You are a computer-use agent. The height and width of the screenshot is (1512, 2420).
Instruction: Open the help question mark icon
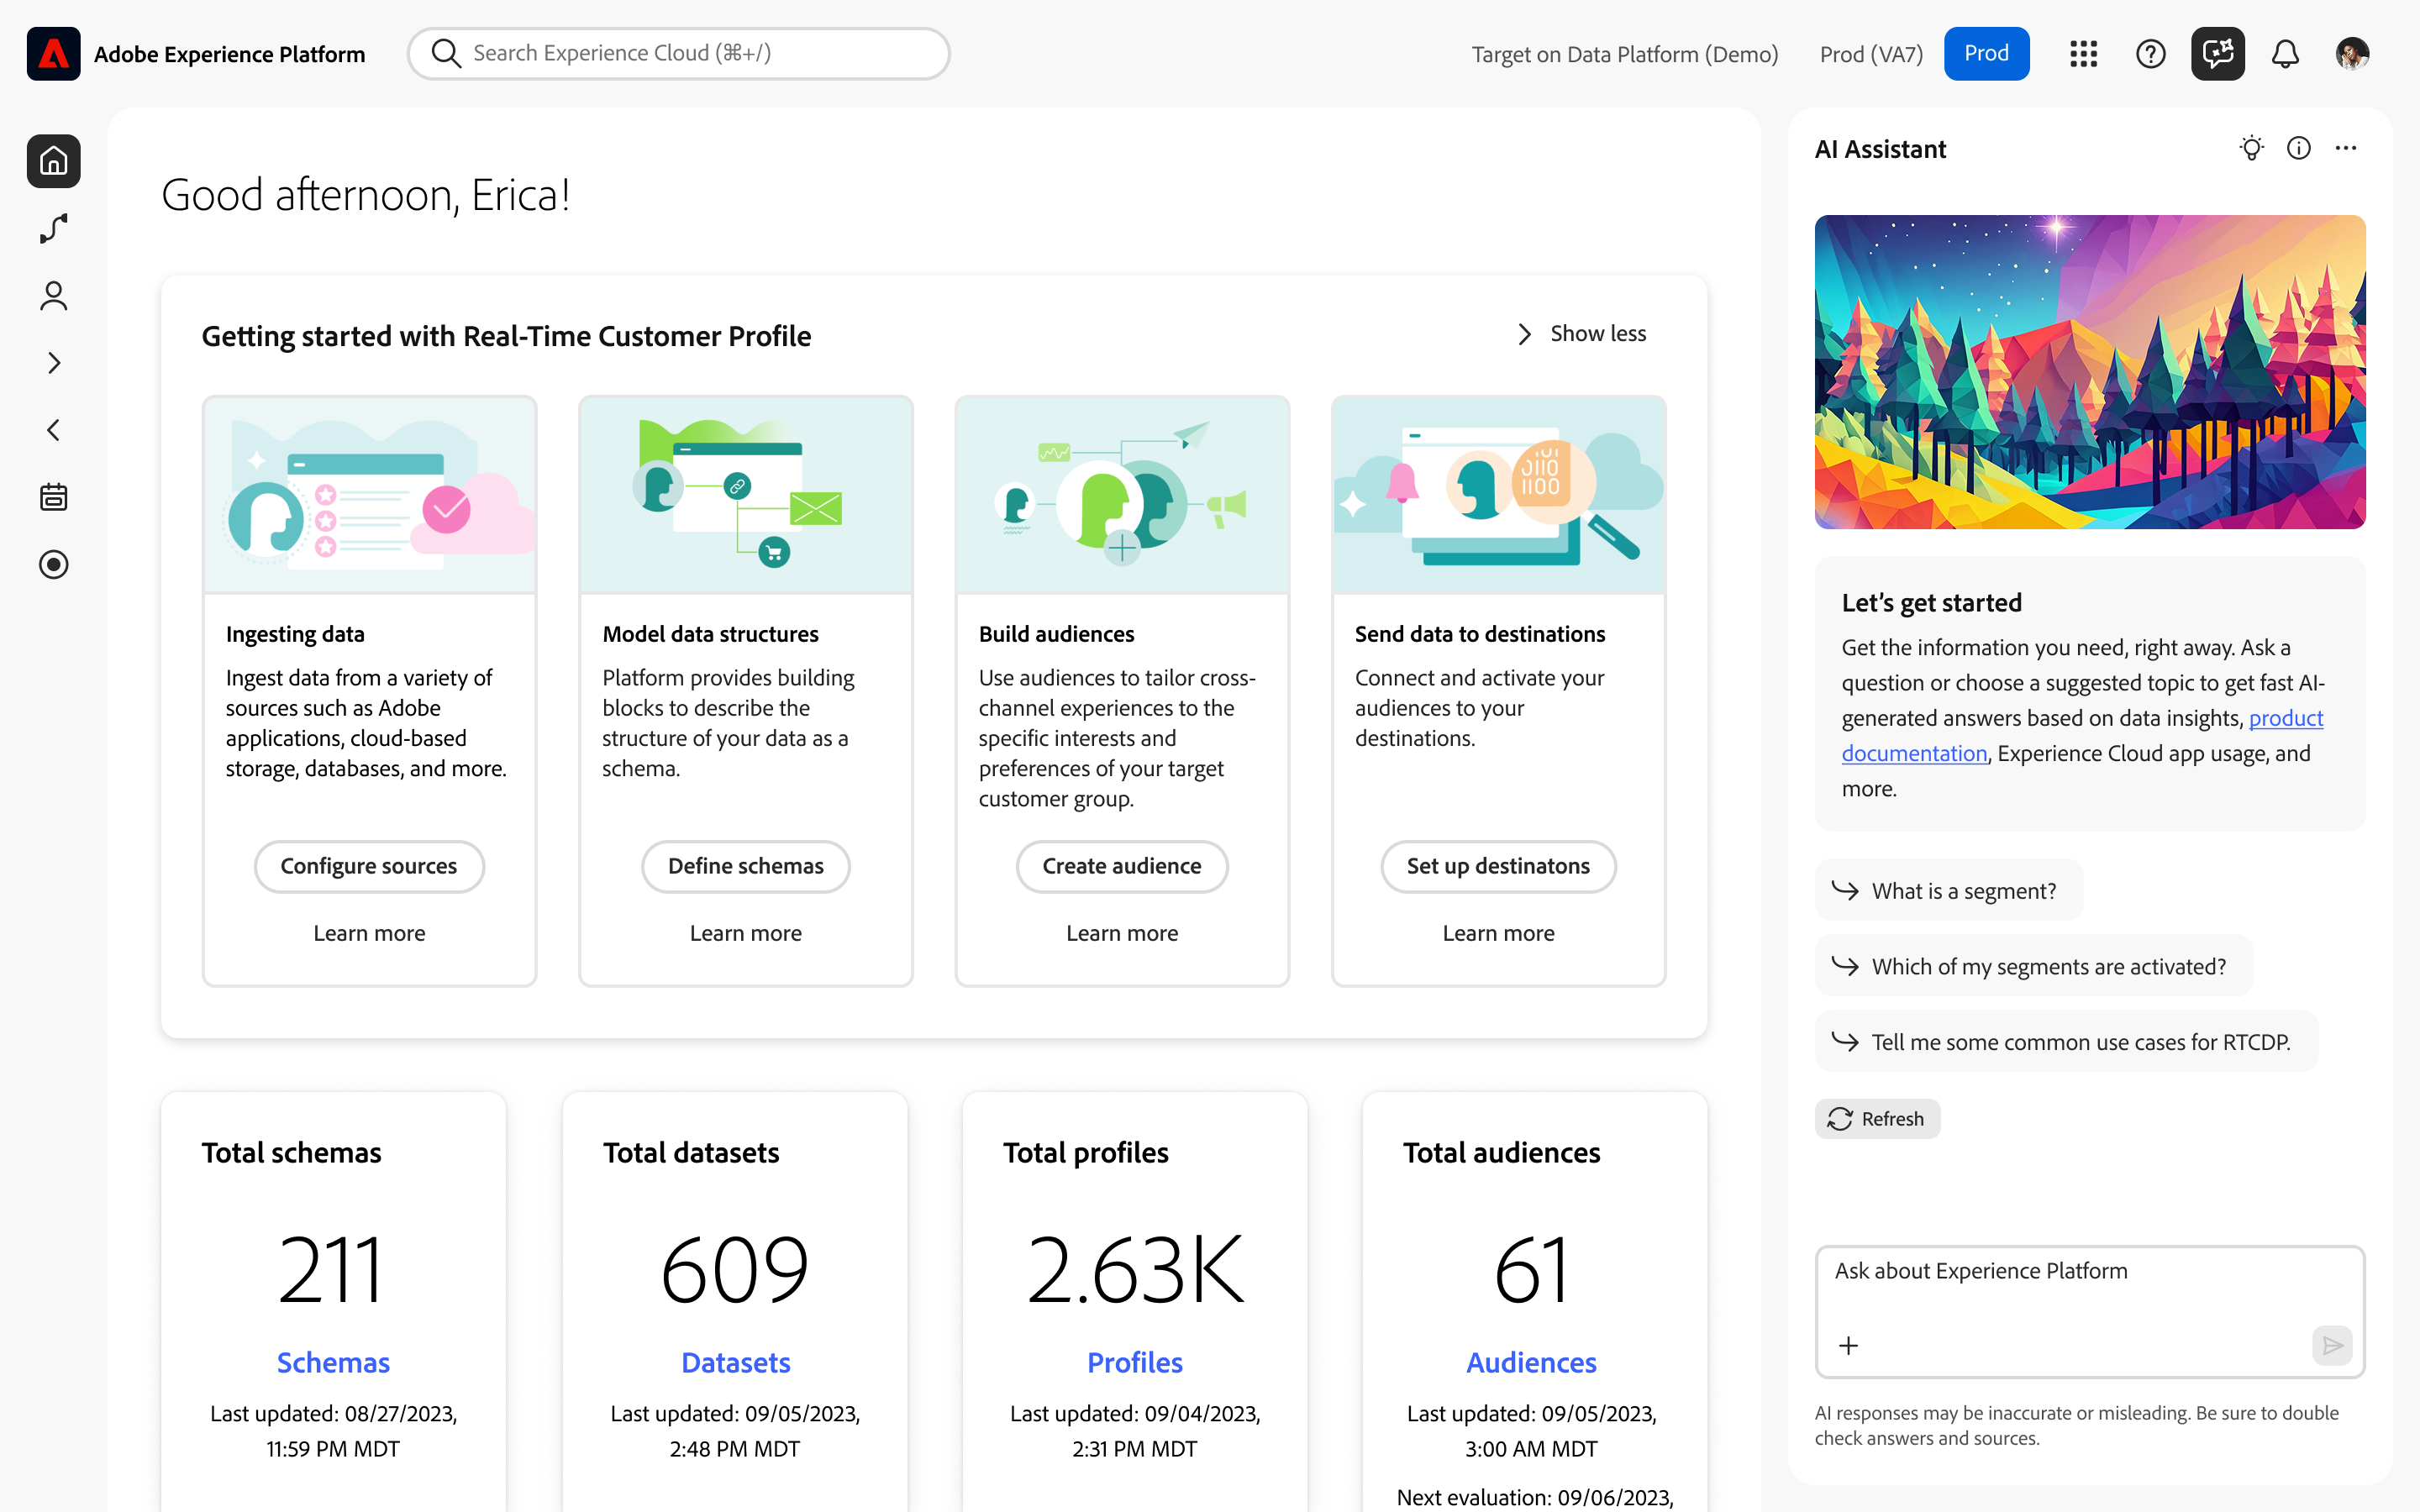point(2150,54)
